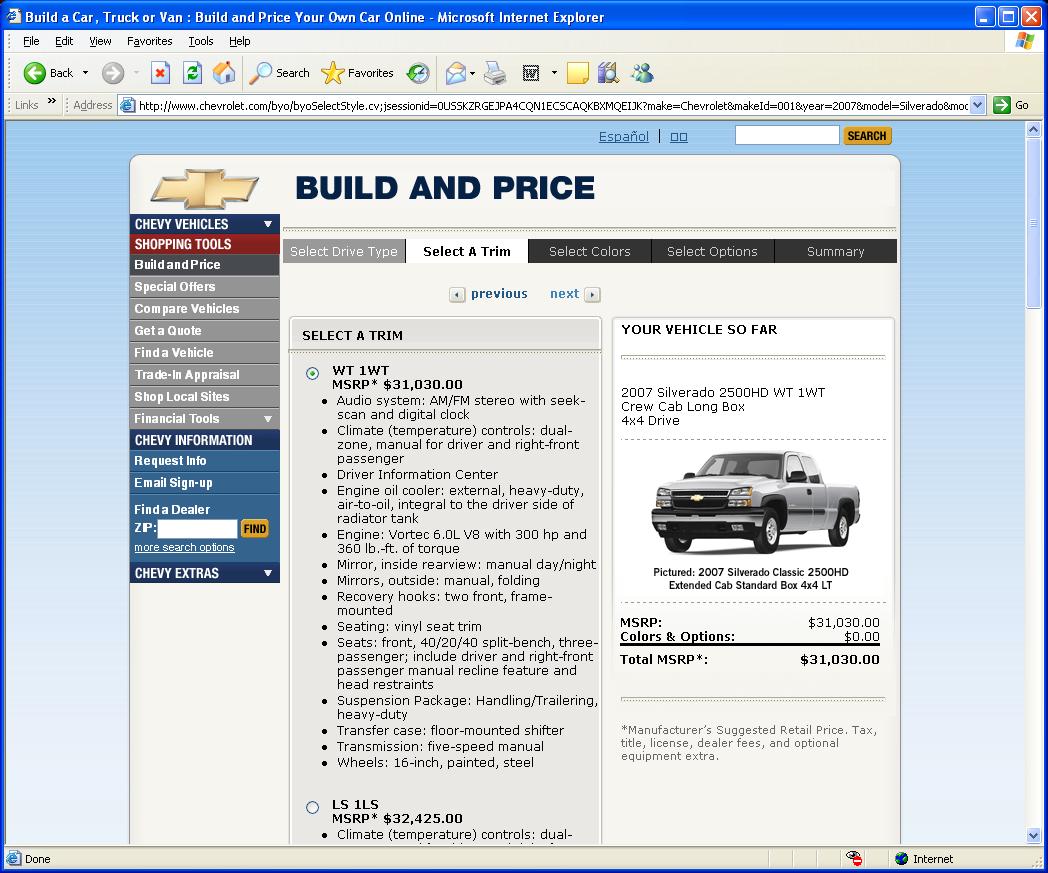Open the Tools menu
Viewport: 1048px width, 873px height.
pos(201,41)
